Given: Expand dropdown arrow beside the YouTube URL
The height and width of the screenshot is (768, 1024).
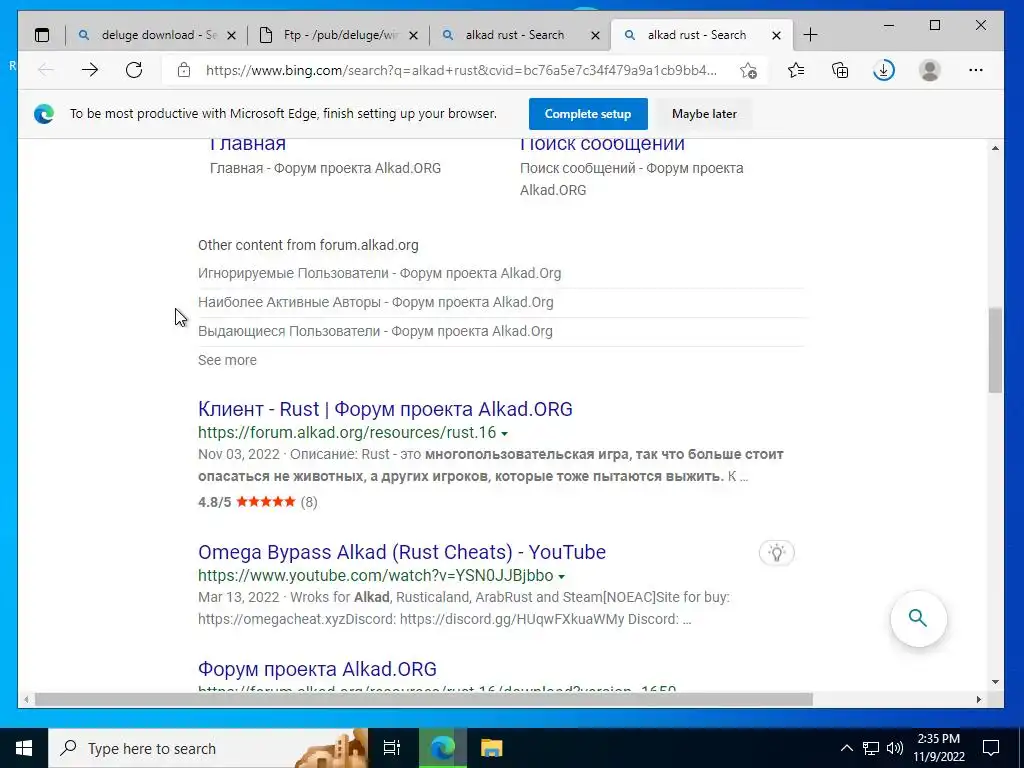Looking at the screenshot, I should tap(562, 577).
